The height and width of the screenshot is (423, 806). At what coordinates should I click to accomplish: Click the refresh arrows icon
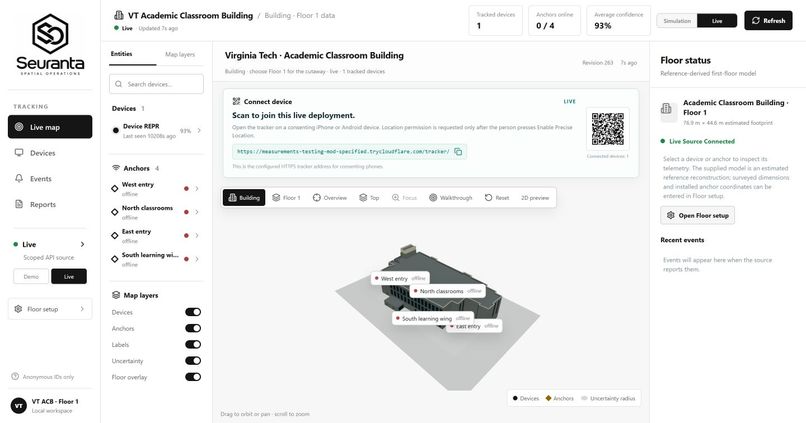tap(756, 21)
